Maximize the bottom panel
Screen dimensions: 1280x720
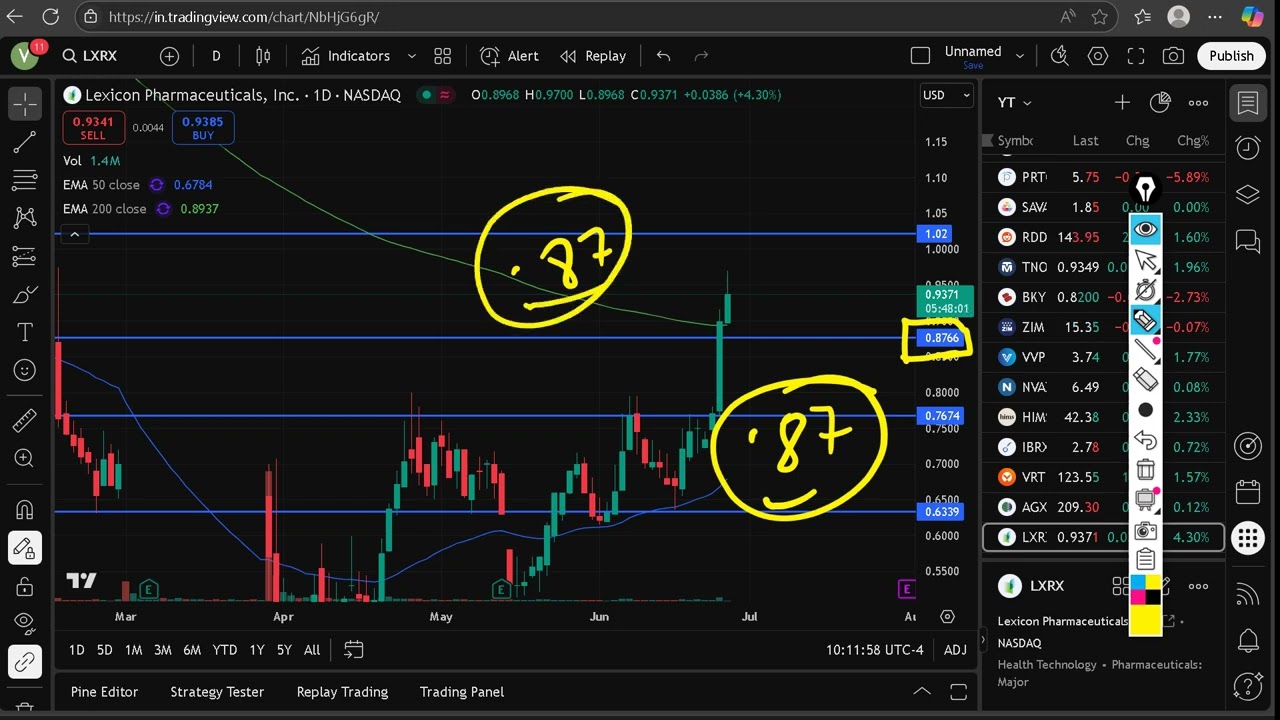(x=958, y=692)
